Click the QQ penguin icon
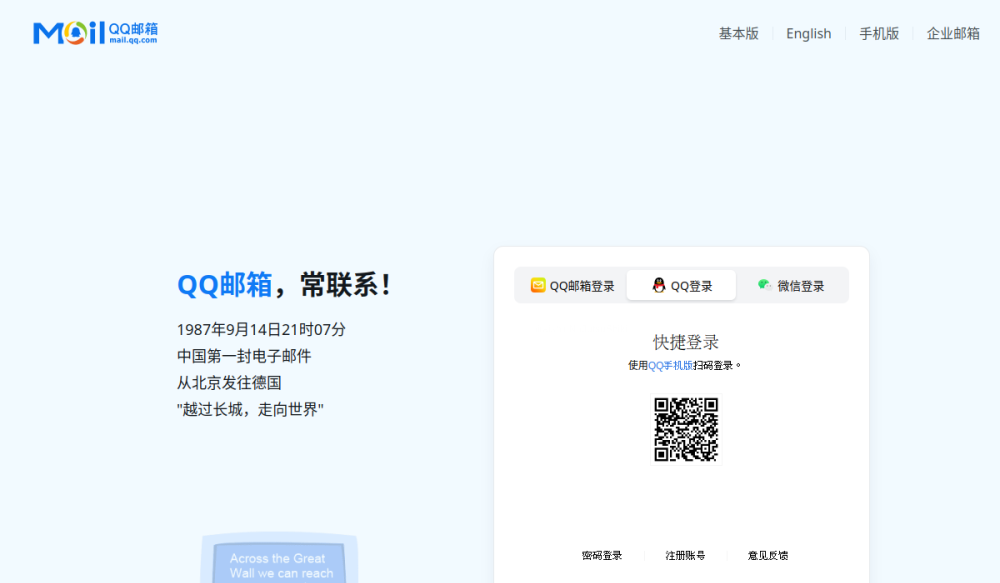This screenshot has height=583, width=1000. click(659, 285)
